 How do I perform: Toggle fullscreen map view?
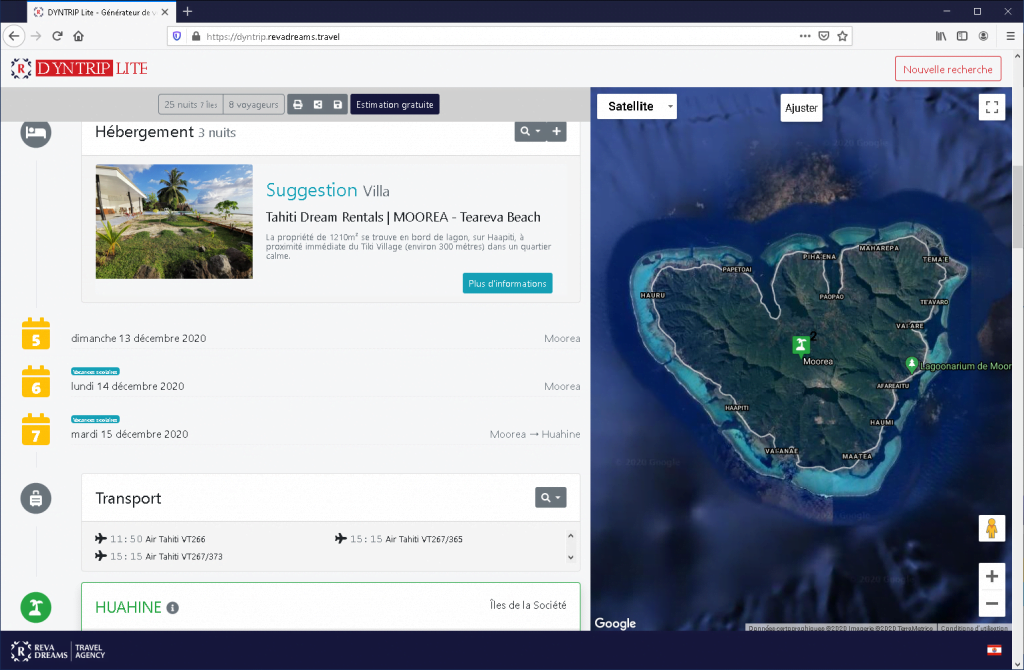coord(991,108)
